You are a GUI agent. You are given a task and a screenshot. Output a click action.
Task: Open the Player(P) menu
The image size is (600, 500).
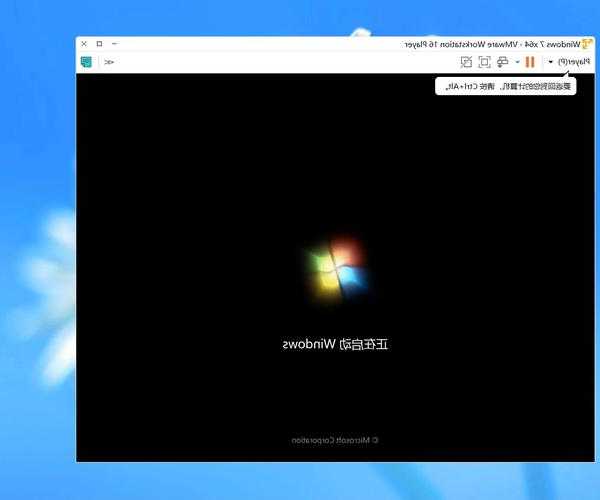[x=574, y=62]
